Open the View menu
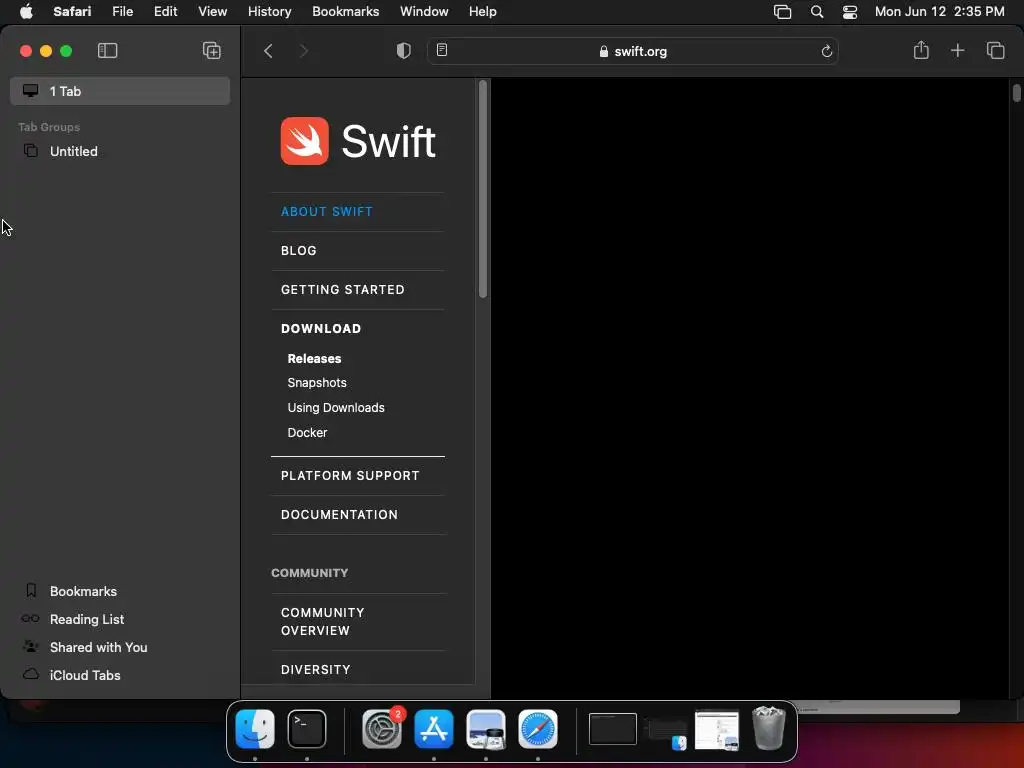This screenshot has width=1024, height=768. [212, 12]
